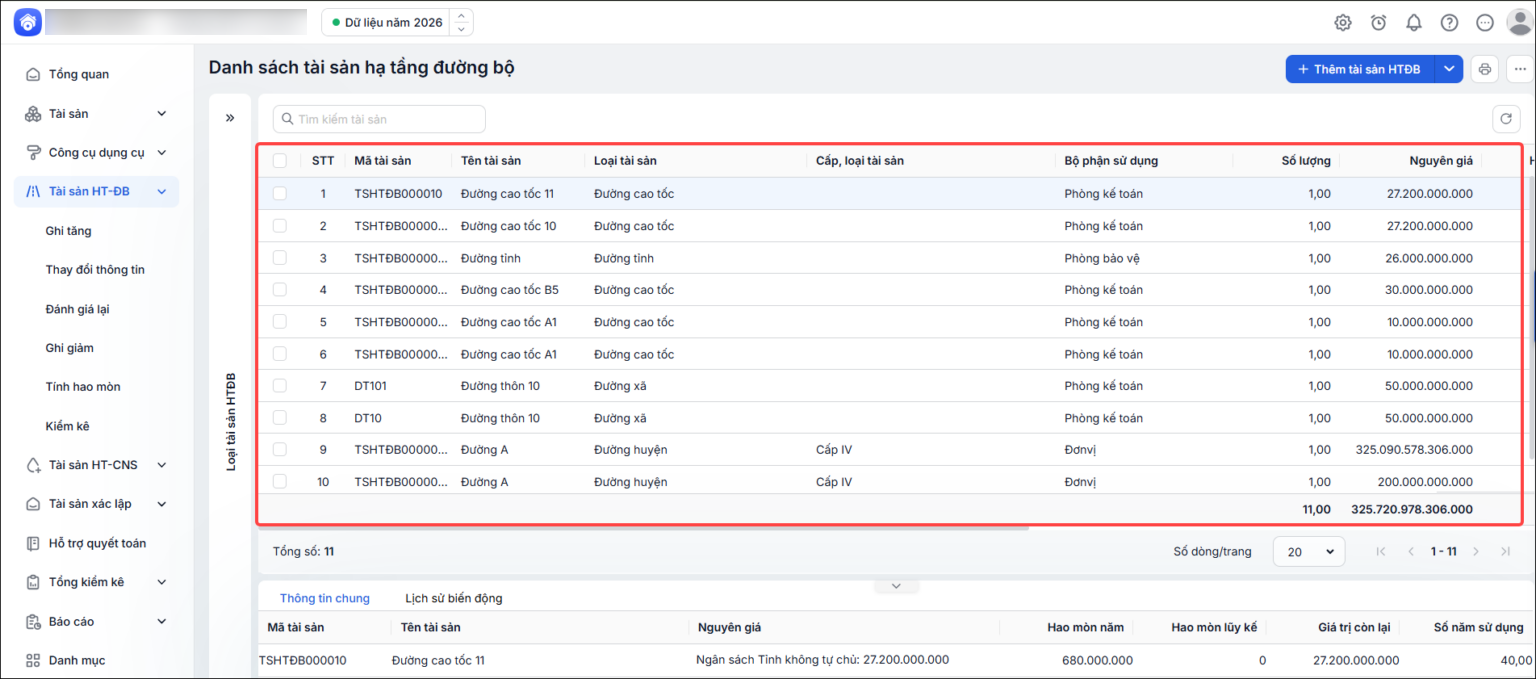The height and width of the screenshot is (679, 1536).
Task: Open the help question mark icon
Action: pos(1449,22)
